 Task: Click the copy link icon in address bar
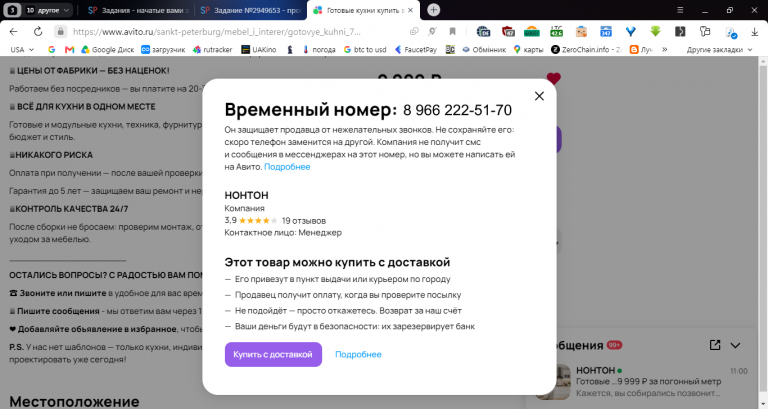coord(414,32)
